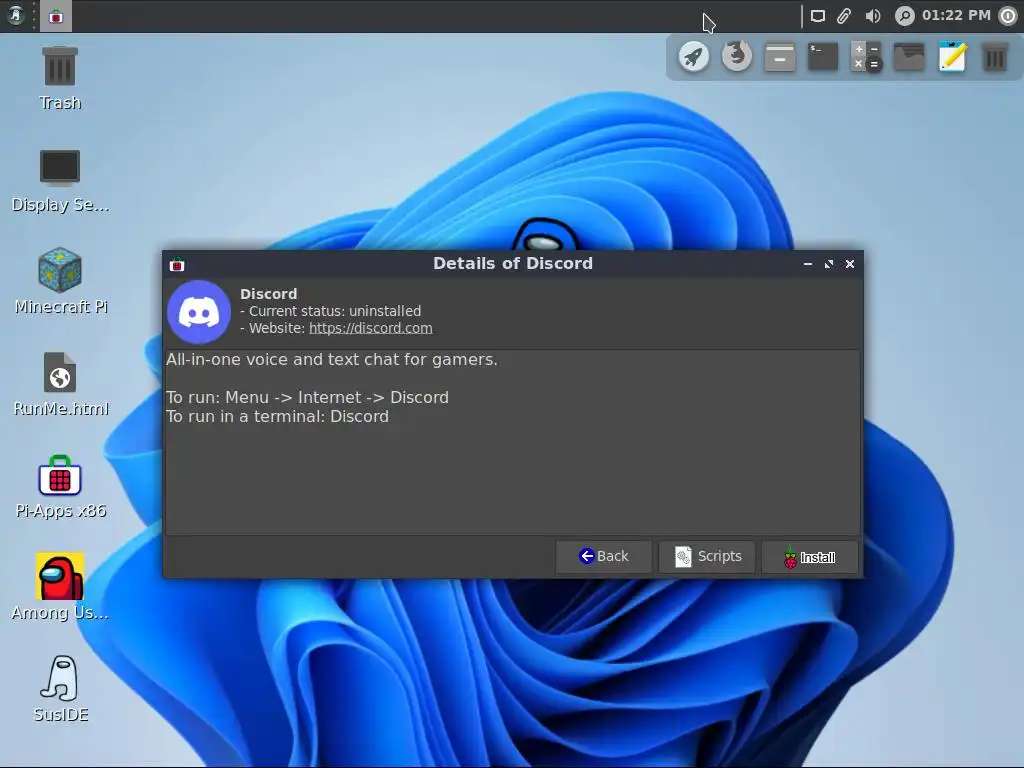Launch Among Us desktop icon
1024x768 pixels.
60,586
